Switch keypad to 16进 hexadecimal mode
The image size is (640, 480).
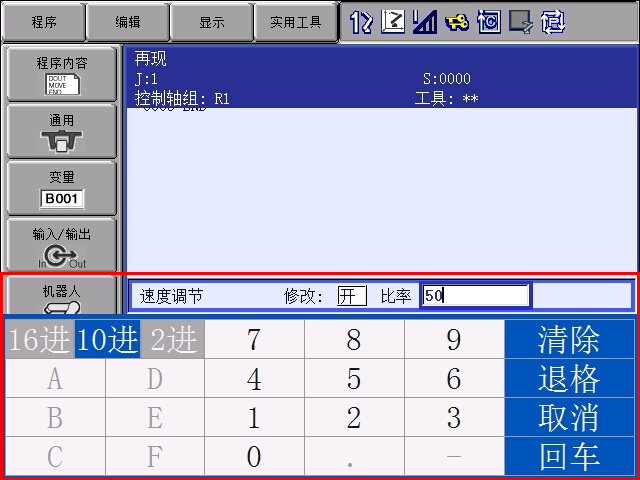[x=40, y=339]
